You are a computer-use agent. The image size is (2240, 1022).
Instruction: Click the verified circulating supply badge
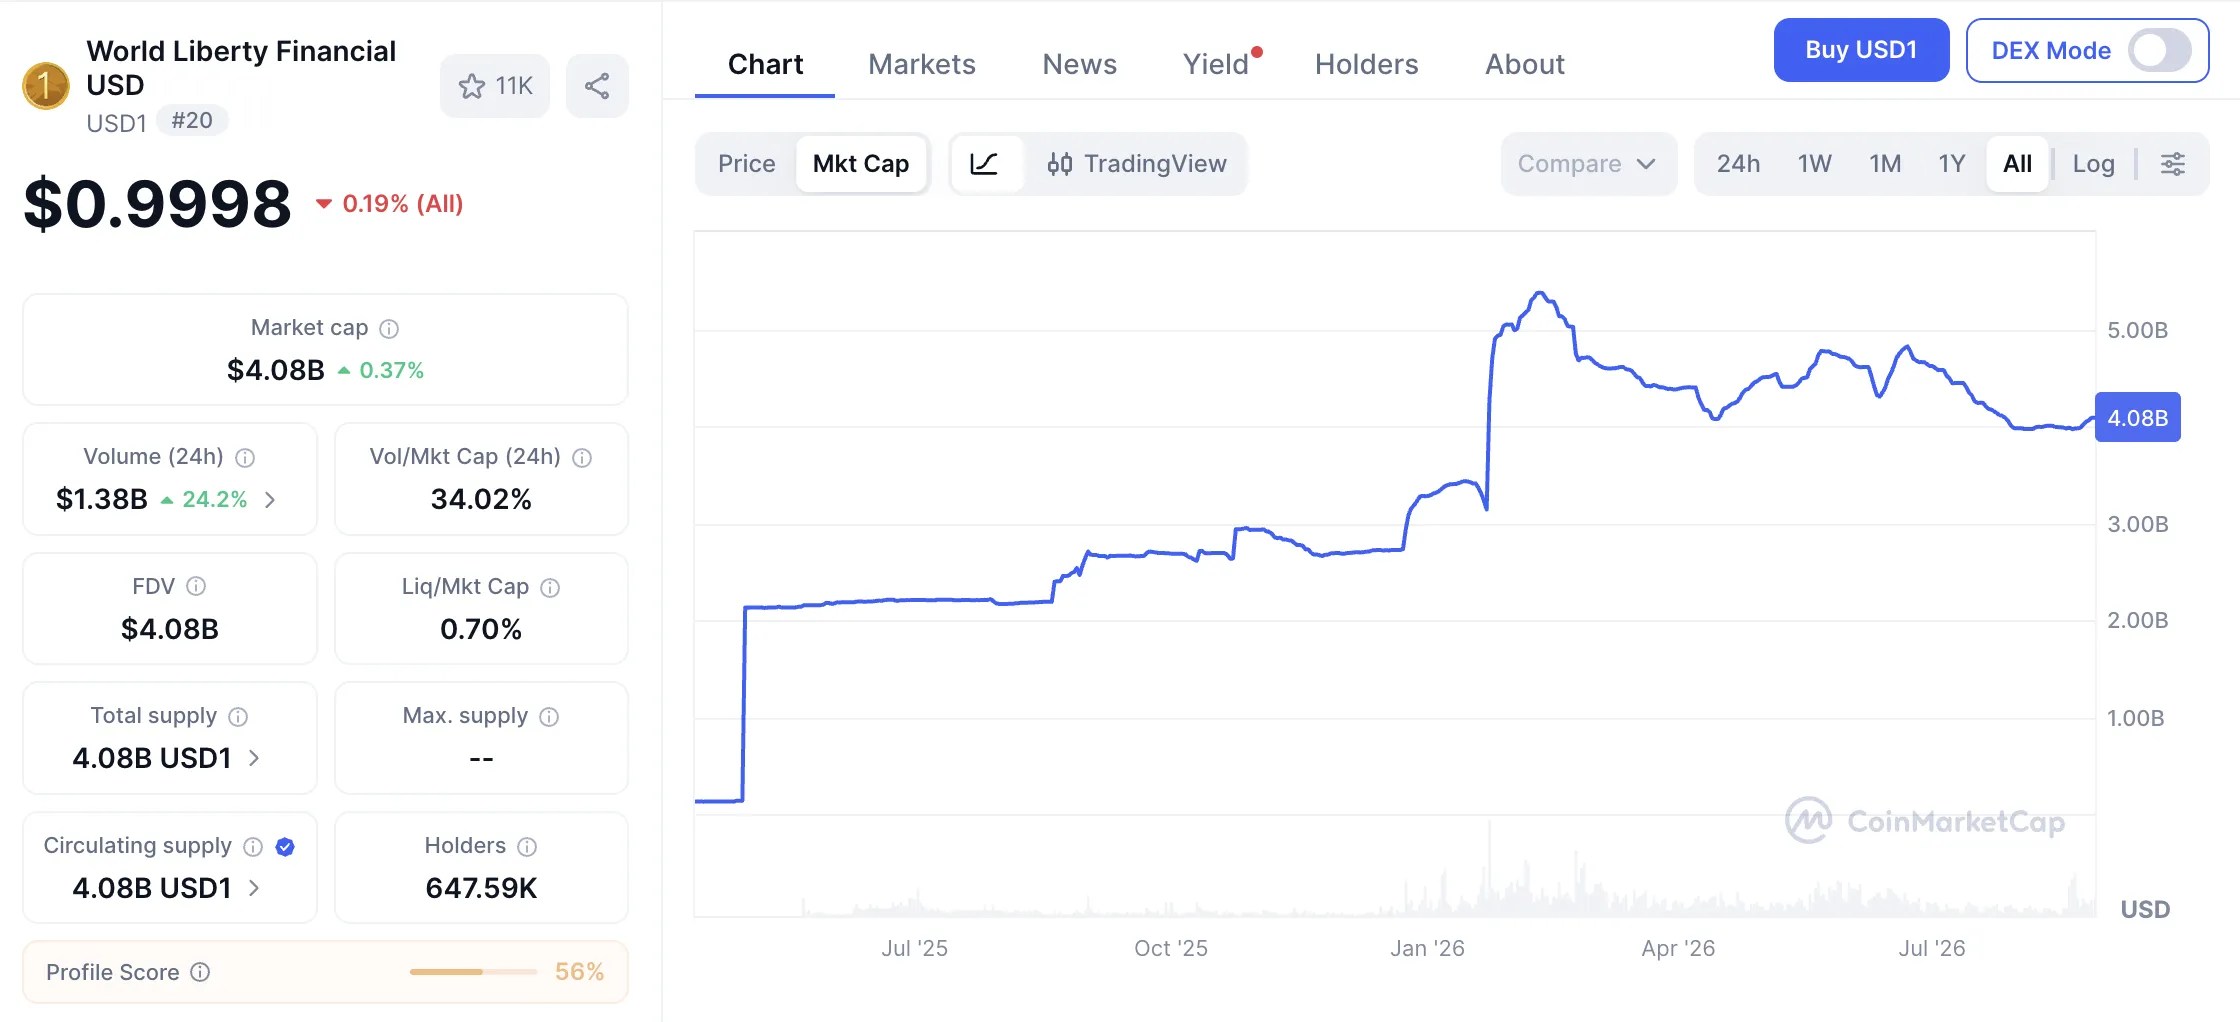tap(285, 847)
